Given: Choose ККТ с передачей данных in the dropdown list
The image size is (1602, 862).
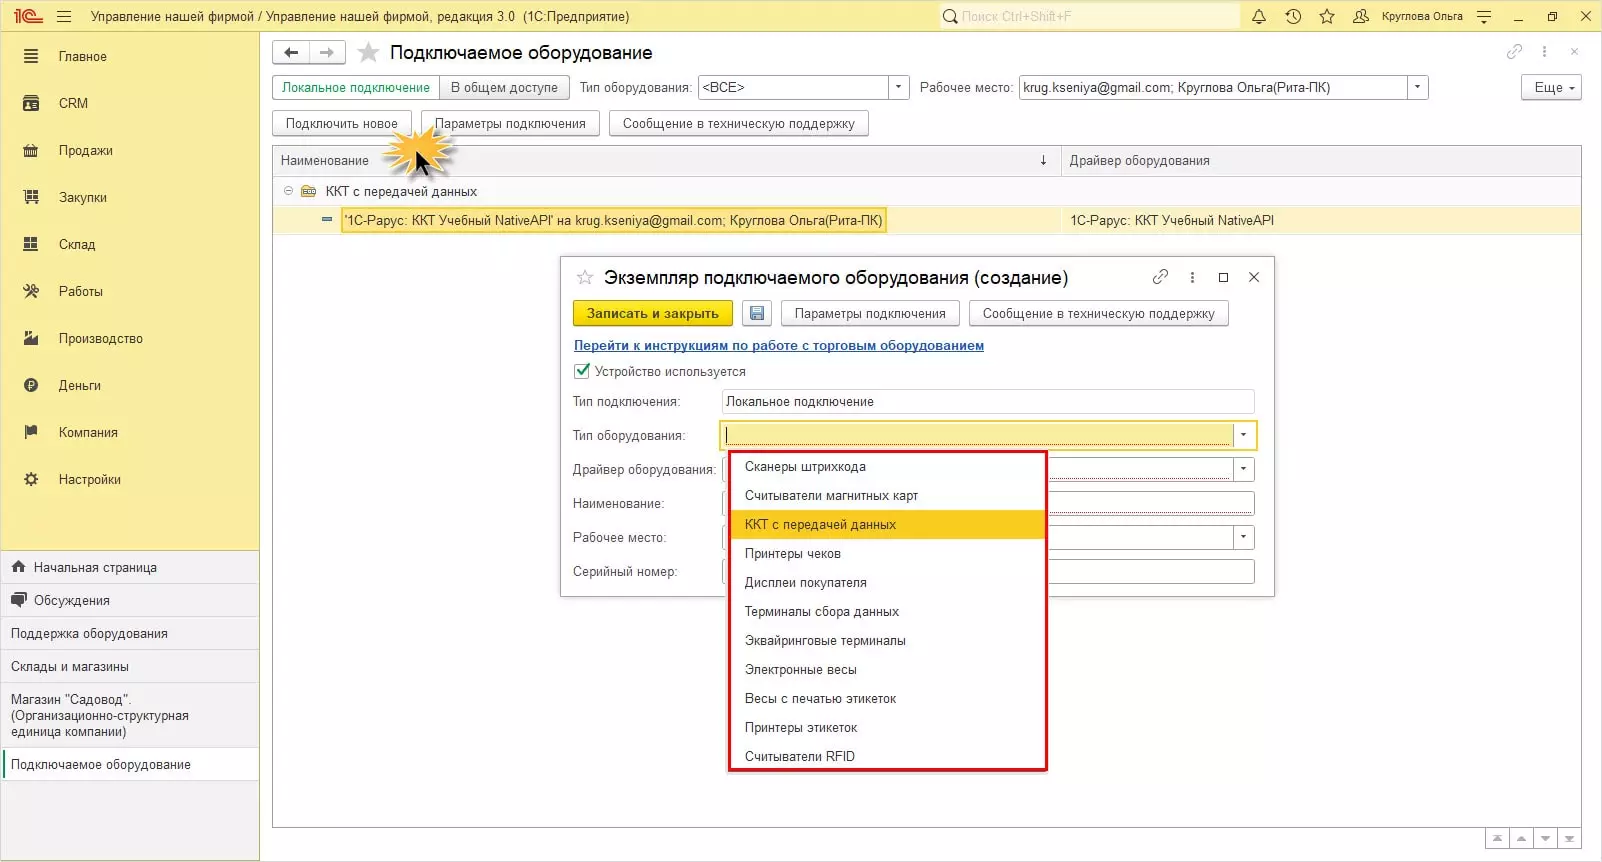Looking at the screenshot, I should coord(888,525).
